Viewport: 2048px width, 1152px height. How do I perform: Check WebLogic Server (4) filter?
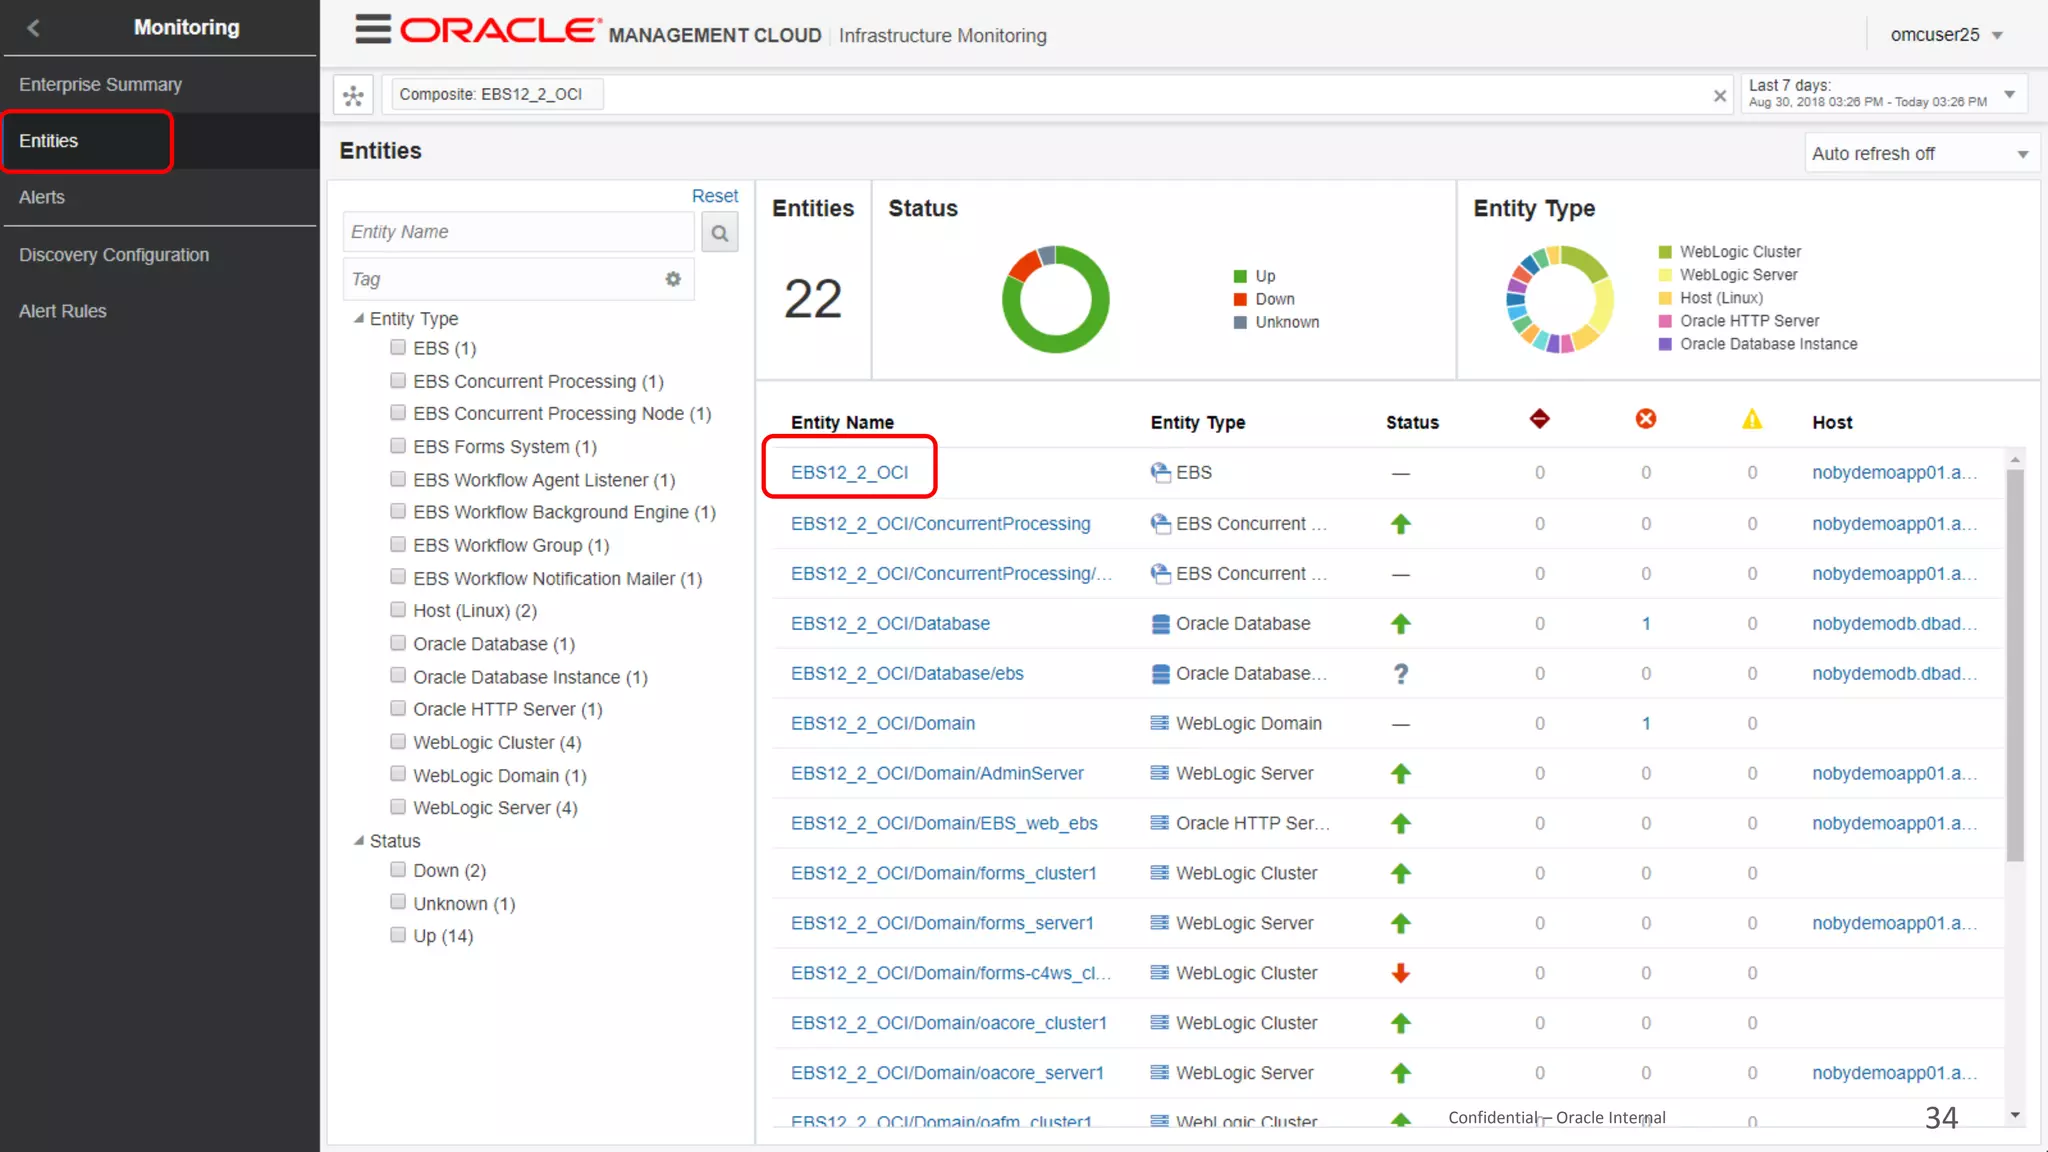[398, 806]
